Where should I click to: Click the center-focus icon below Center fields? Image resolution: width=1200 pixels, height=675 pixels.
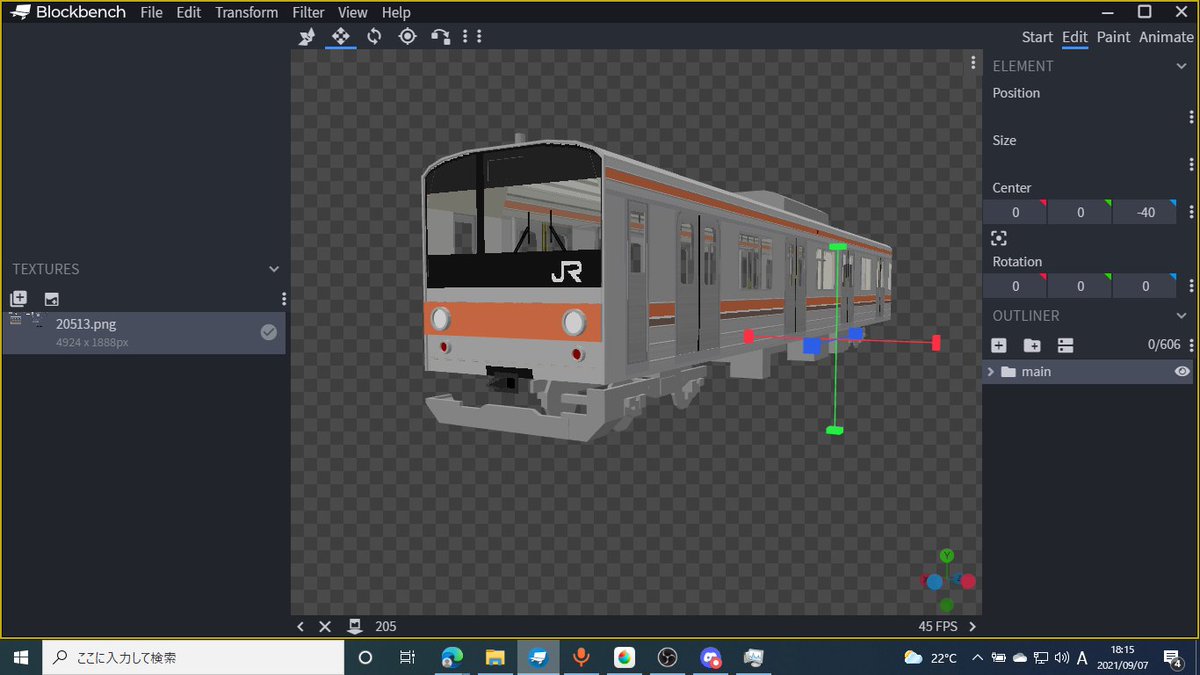point(998,238)
